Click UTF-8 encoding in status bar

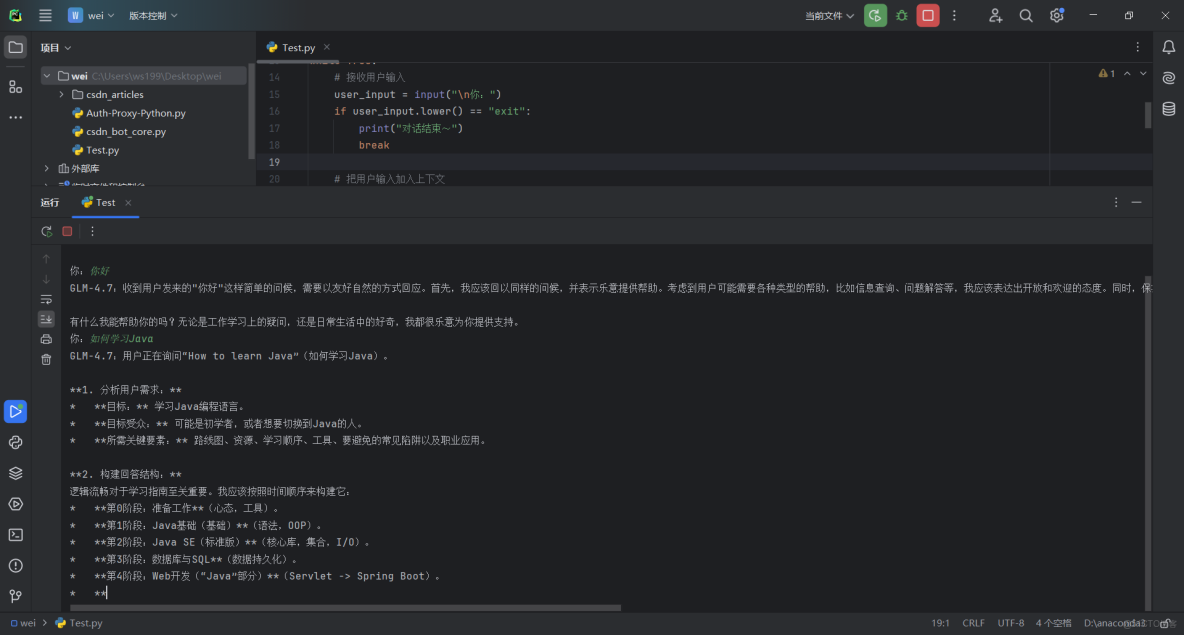1010,622
